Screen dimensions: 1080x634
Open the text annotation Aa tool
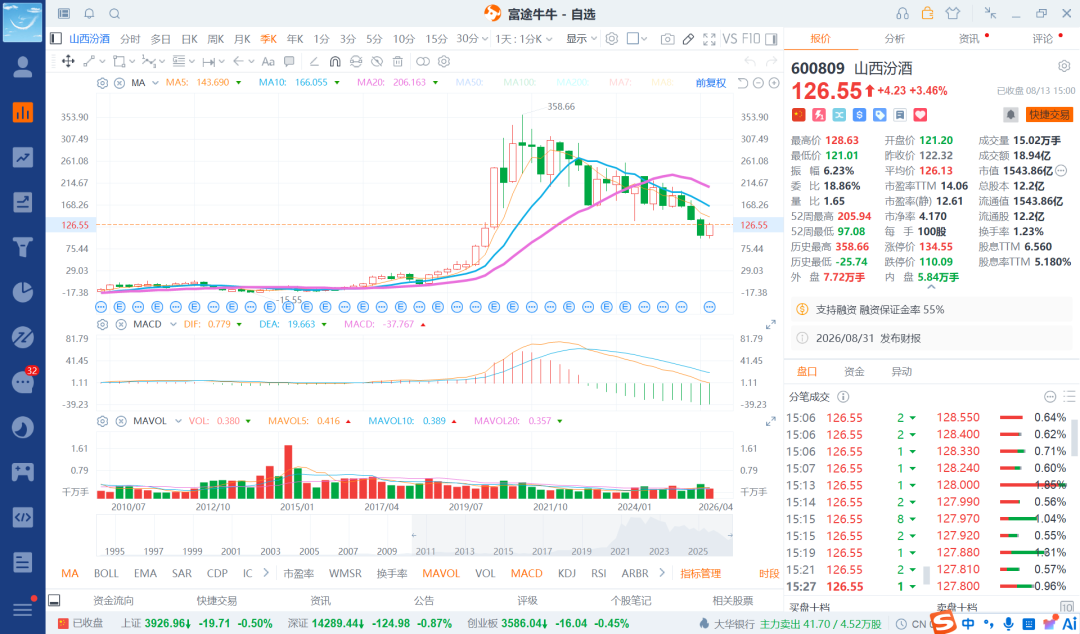coord(268,61)
